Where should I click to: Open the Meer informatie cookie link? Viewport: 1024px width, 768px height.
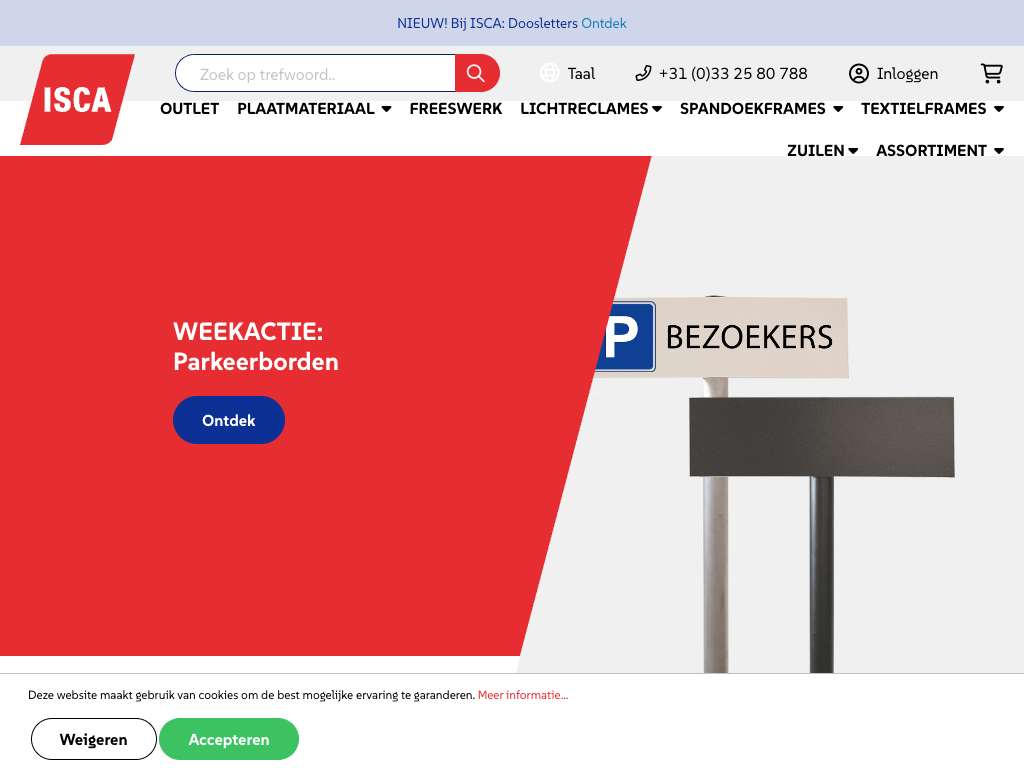tap(522, 695)
